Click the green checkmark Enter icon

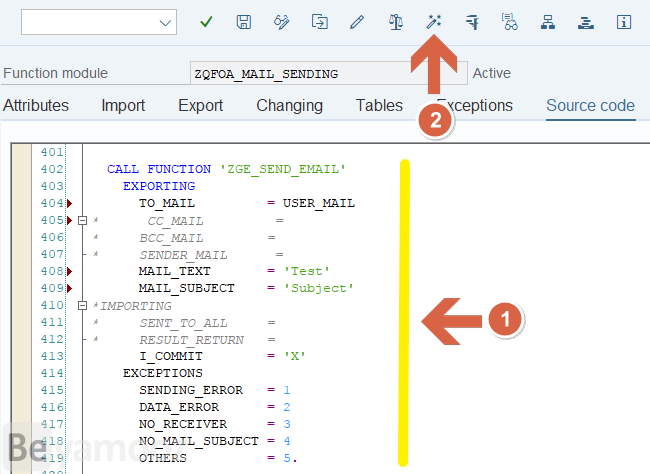tap(207, 21)
